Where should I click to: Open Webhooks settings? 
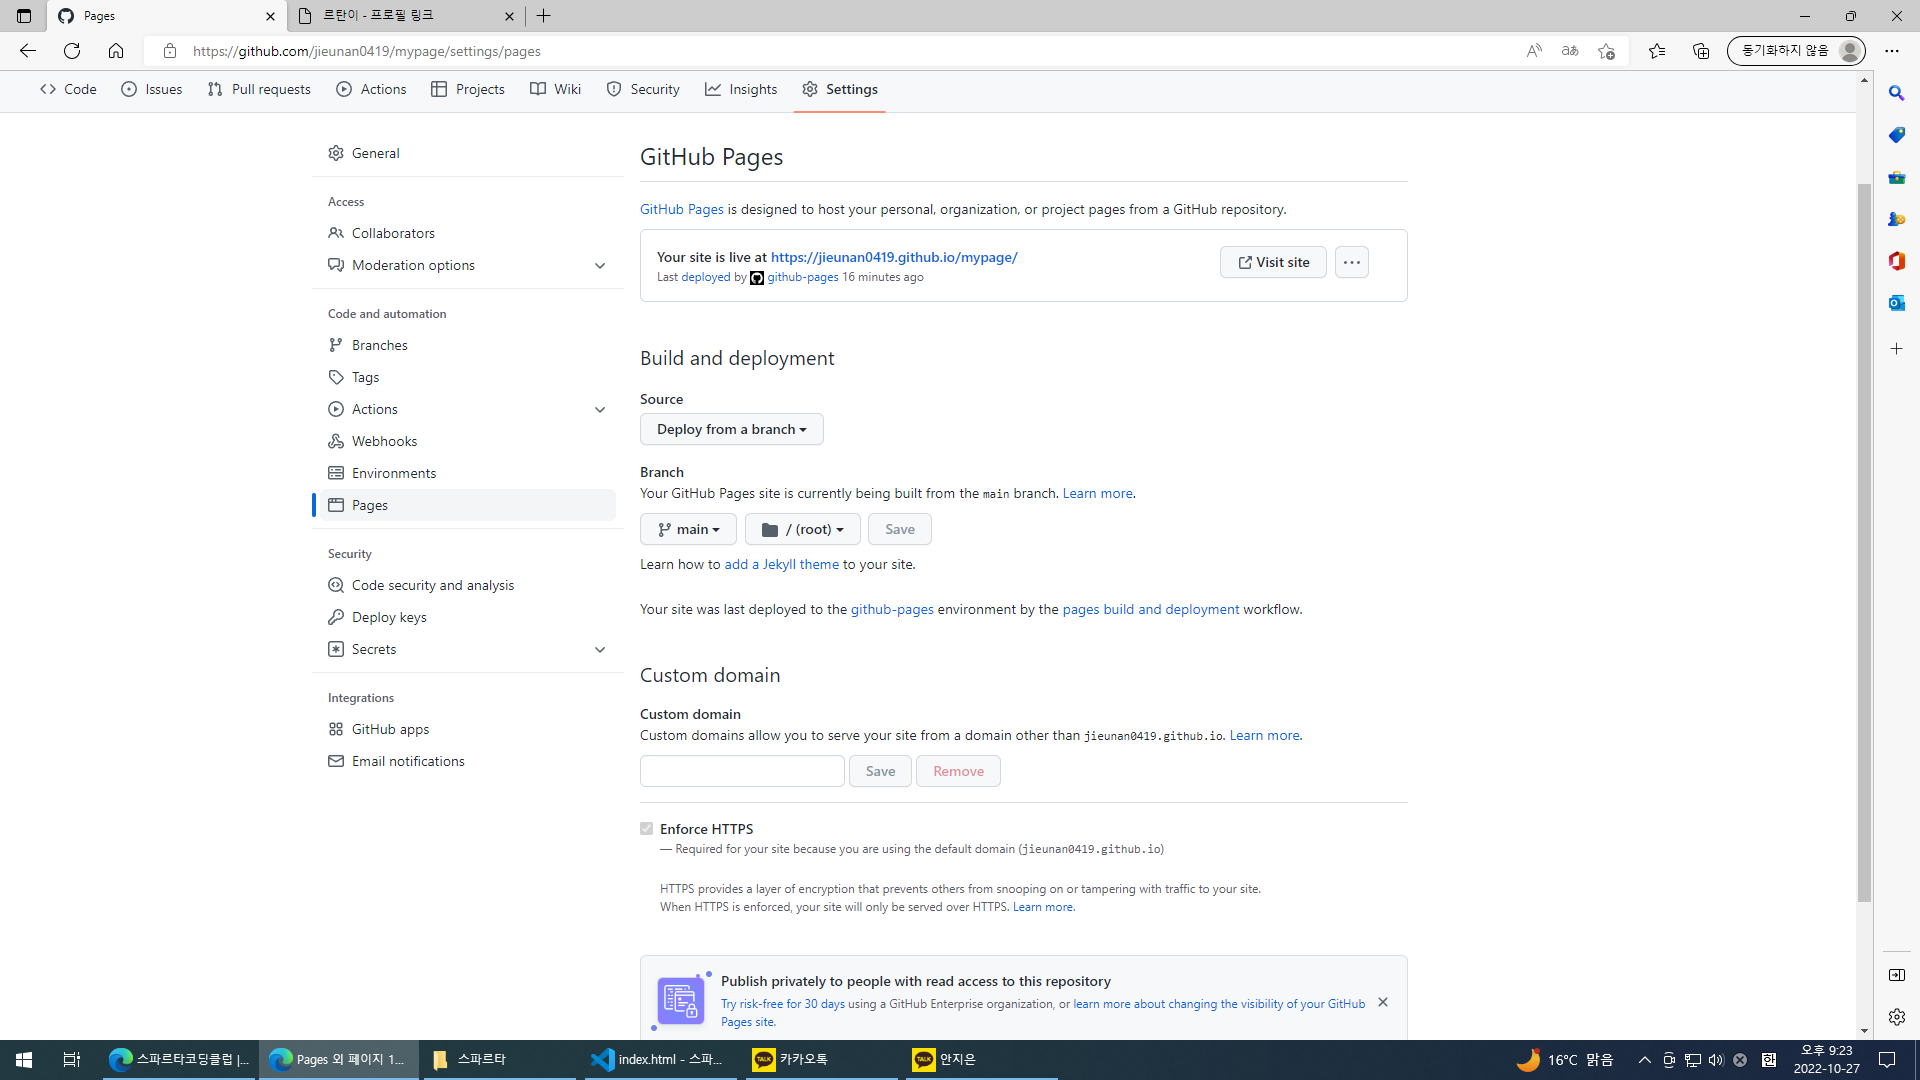coord(468,441)
